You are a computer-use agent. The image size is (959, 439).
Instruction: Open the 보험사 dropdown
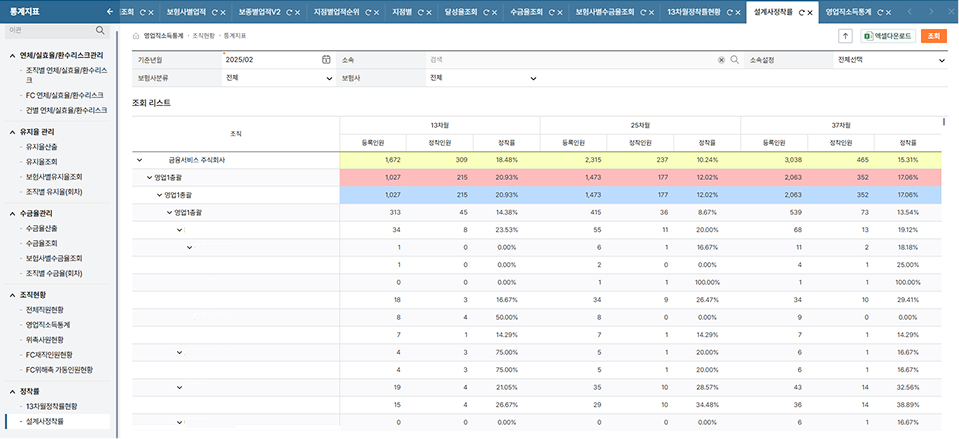click(482, 78)
